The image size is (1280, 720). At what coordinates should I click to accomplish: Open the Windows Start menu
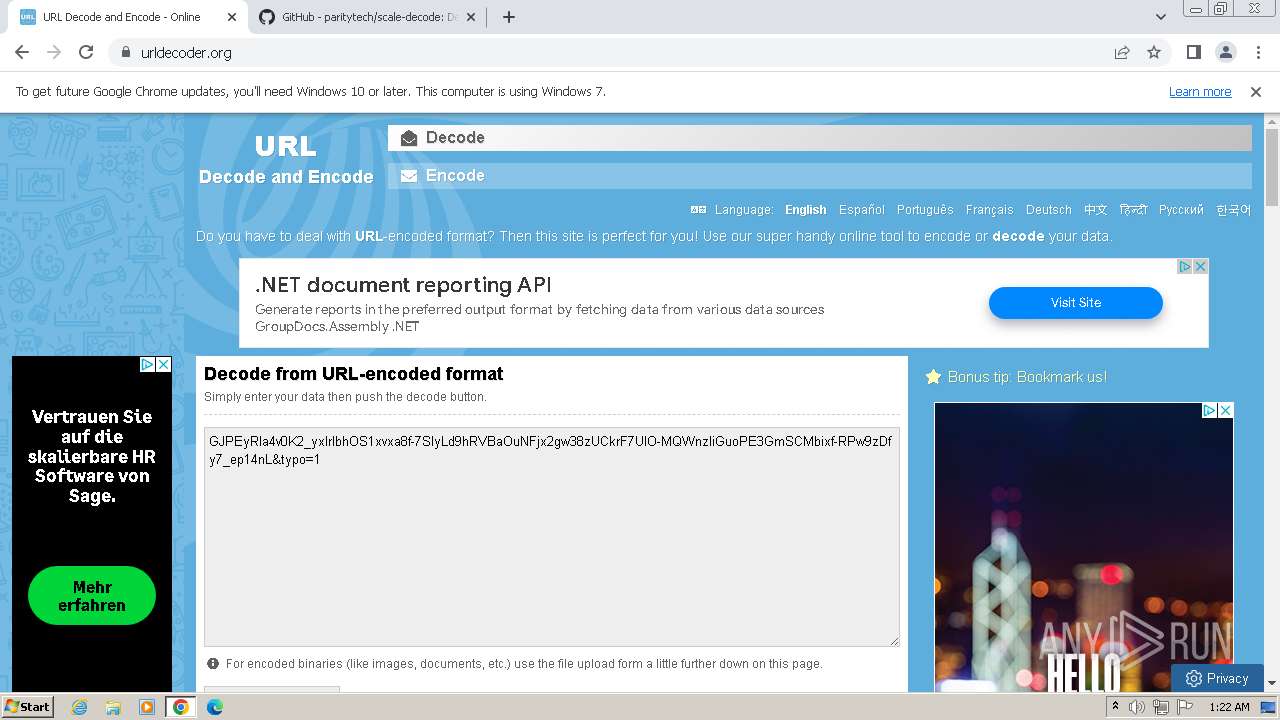click(x=27, y=706)
